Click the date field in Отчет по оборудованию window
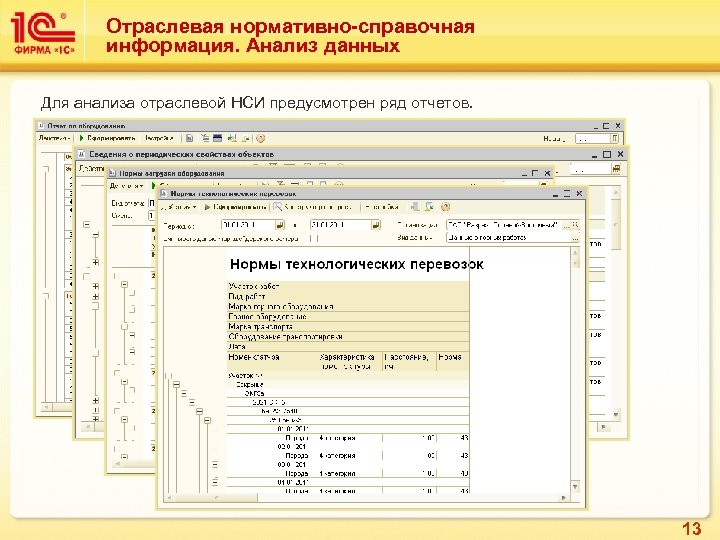720x540 pixels. click(x=592, y=139)
